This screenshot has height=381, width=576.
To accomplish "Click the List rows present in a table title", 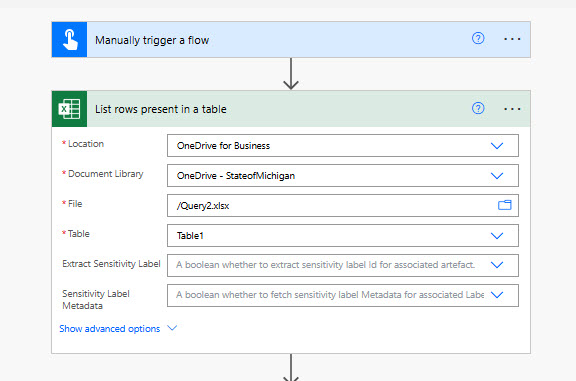I will tap(161, 109).
